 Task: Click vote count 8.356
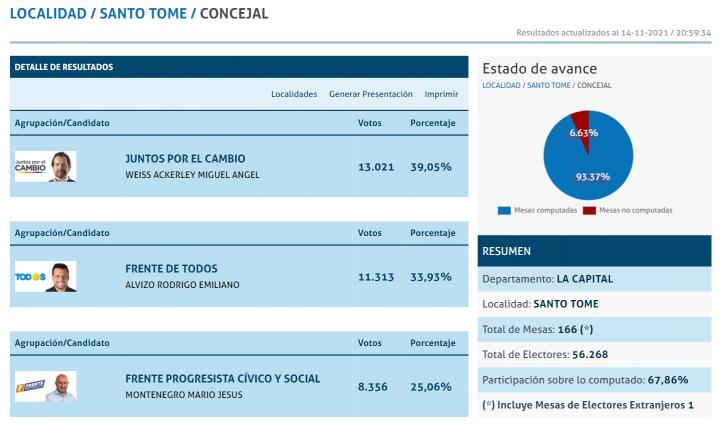(373, 387)
